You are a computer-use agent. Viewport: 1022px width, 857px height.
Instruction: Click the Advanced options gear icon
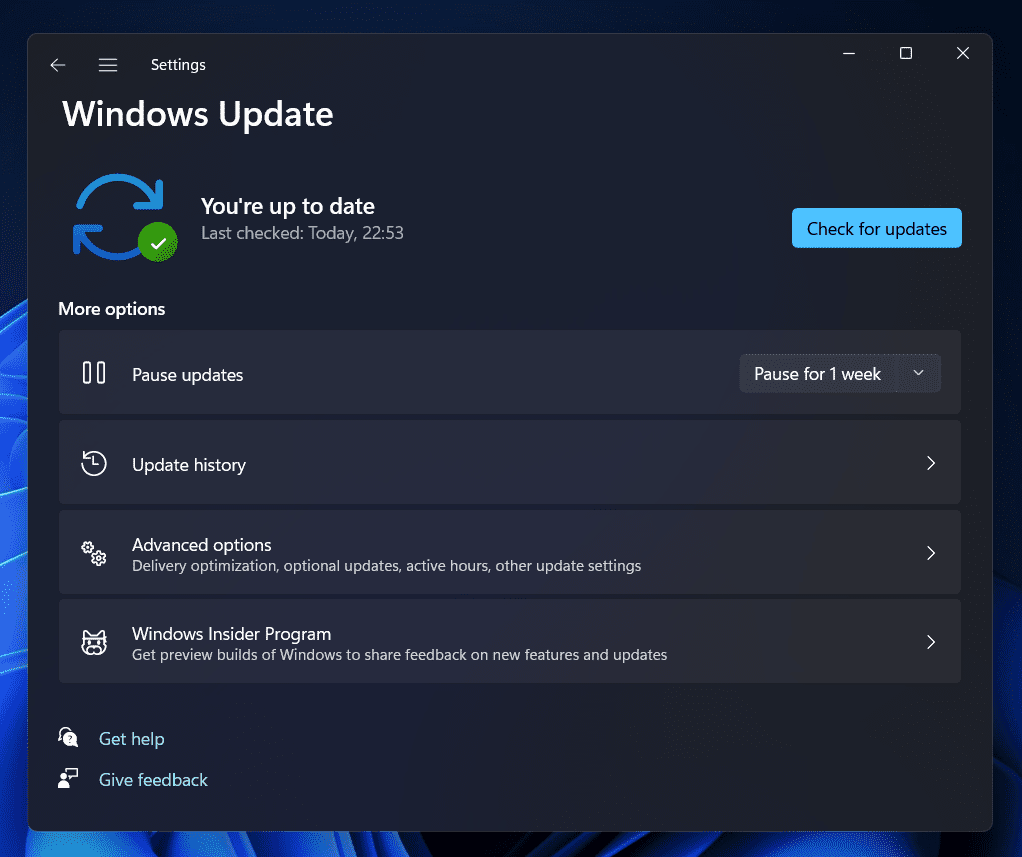coord(93,553)
